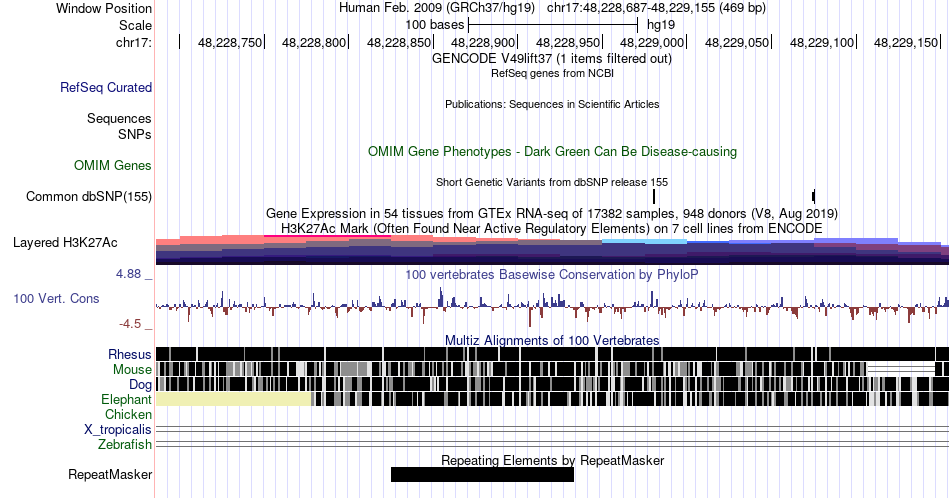Click '100 vertebrates Basewise Conservation by PhyloP' title

pyautogui.click(x=552, y=274)
